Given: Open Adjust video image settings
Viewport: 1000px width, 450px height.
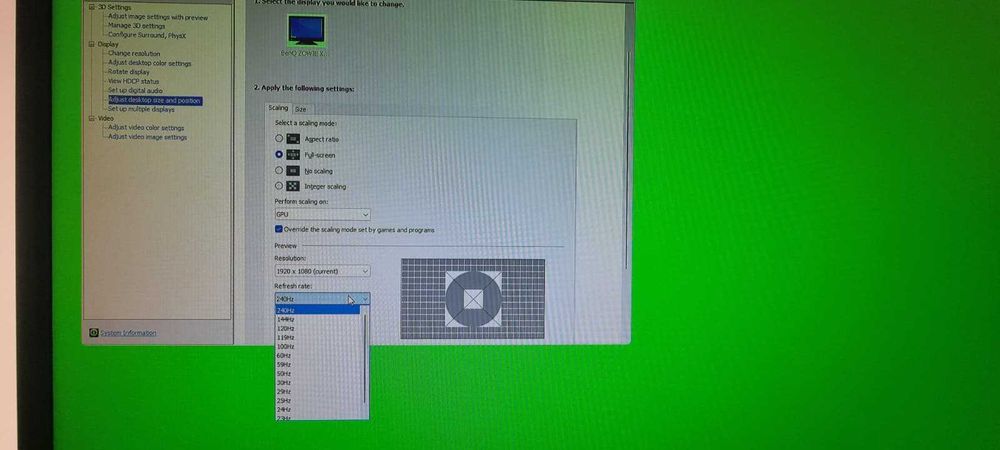Looking at the screenshot, I should [x=147, y=137].
